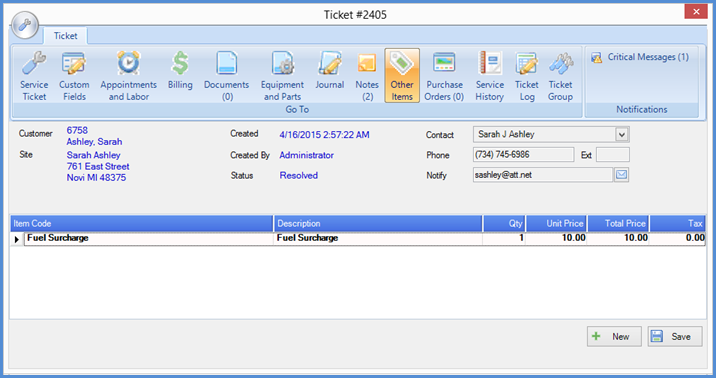Select the Ticket ribbon tab
The image size is (716, 378).
coord(65,36)
